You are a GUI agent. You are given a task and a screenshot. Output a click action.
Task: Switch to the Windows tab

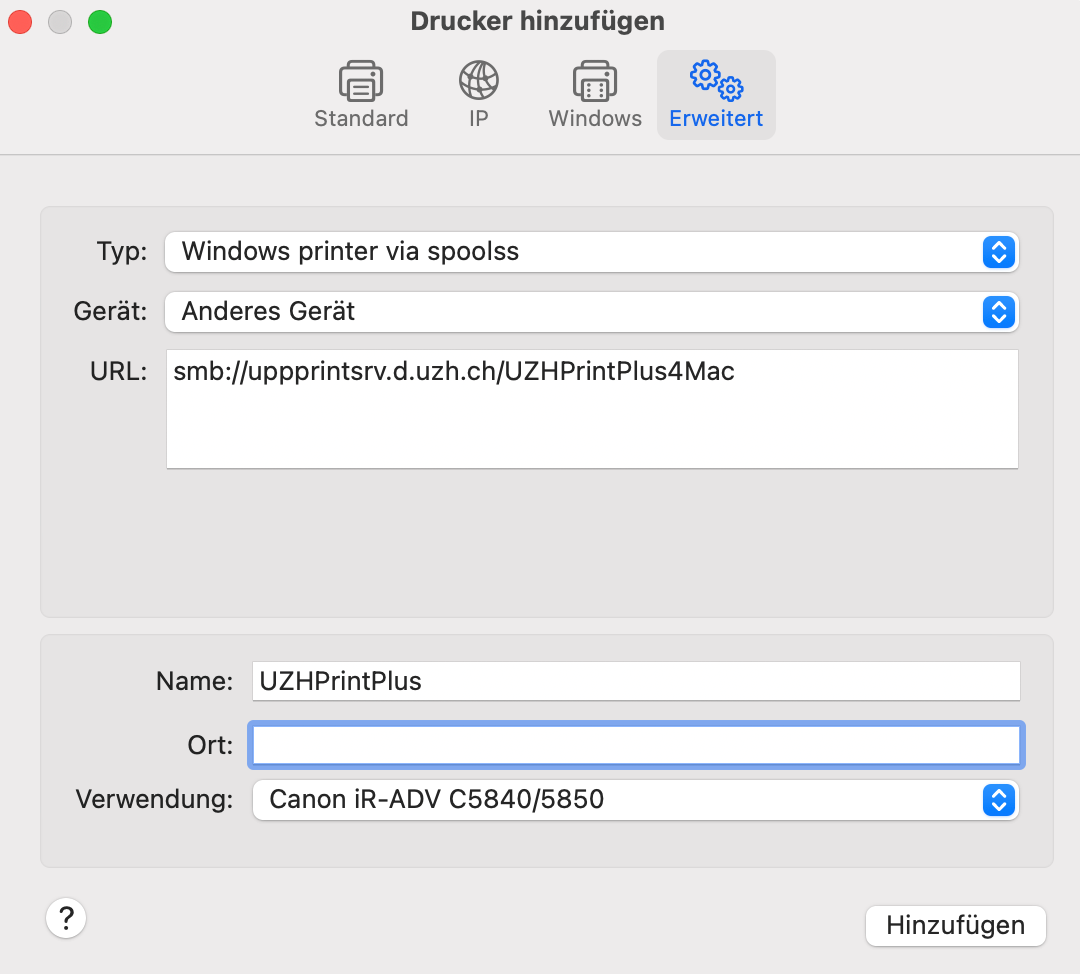pos(594,95)
